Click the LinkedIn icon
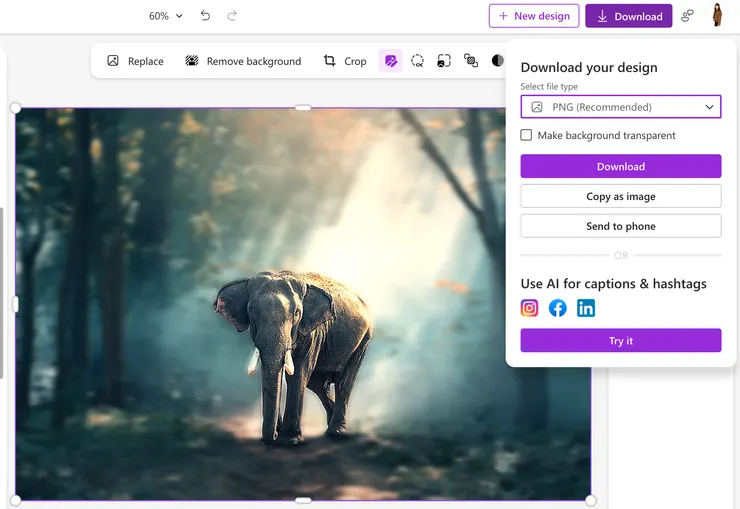740x509 pixels. point(586,308)
